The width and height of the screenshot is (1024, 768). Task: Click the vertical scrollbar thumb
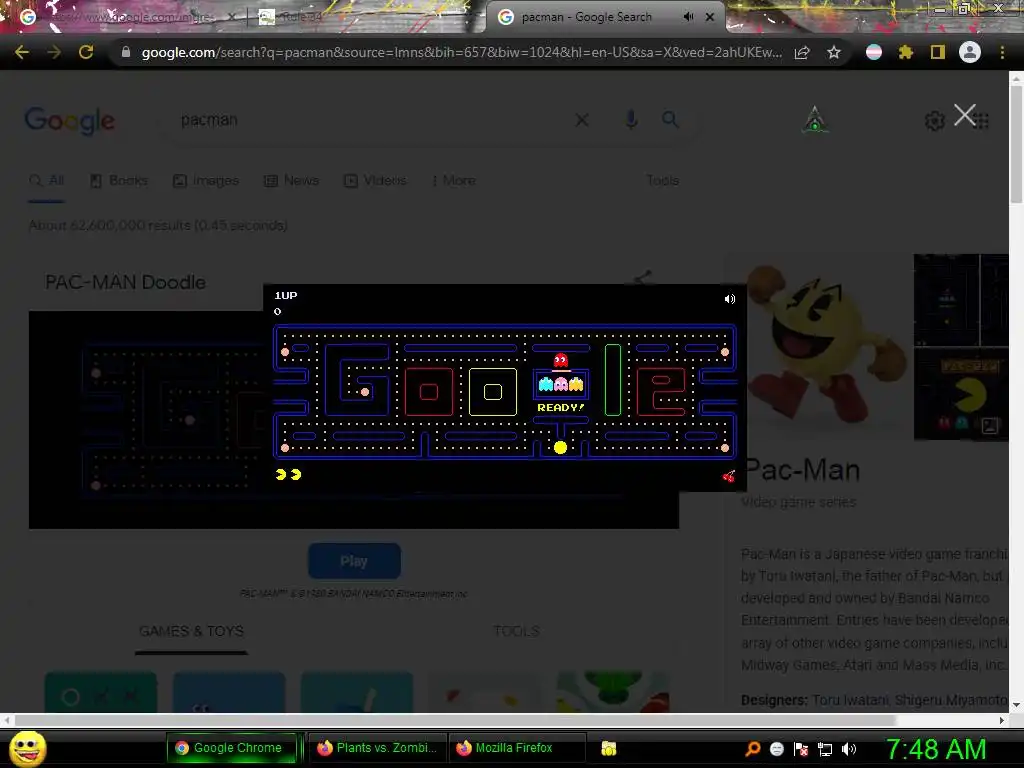point(1016,144)
